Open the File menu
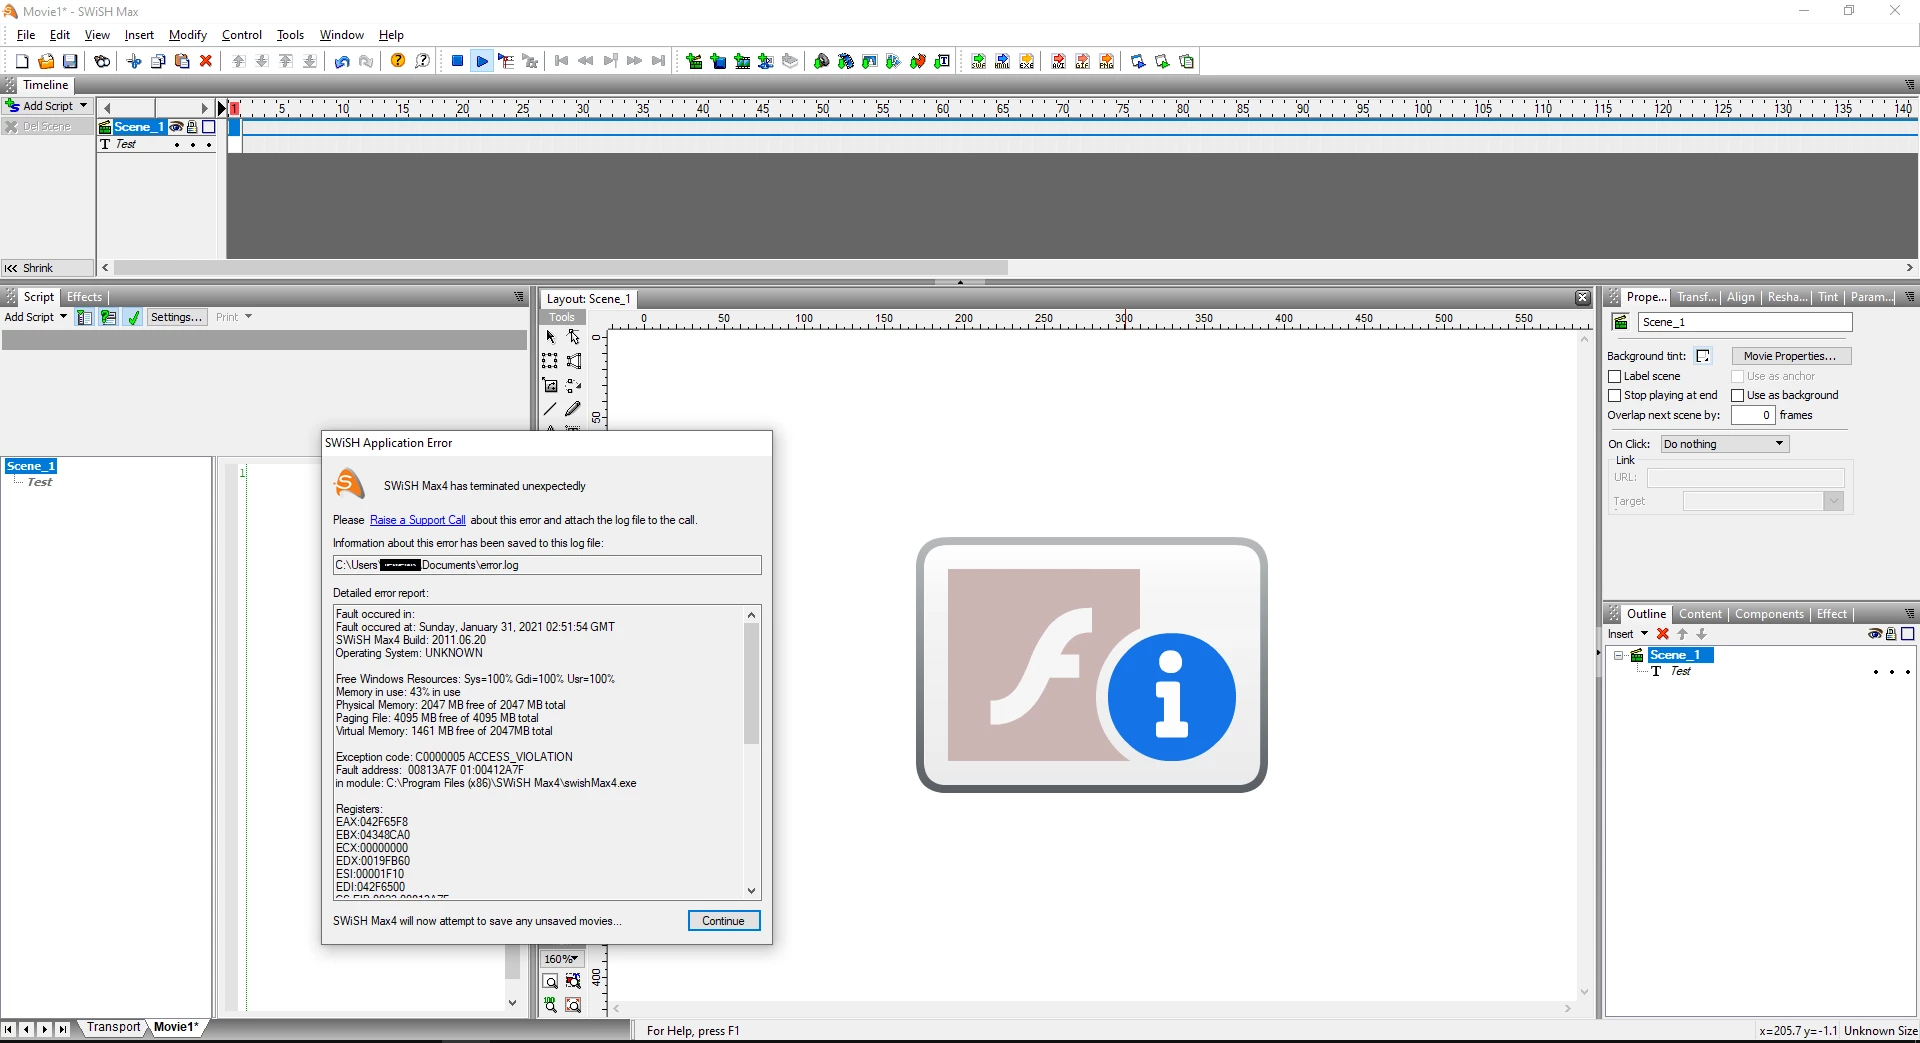 (x=26, y=35)
